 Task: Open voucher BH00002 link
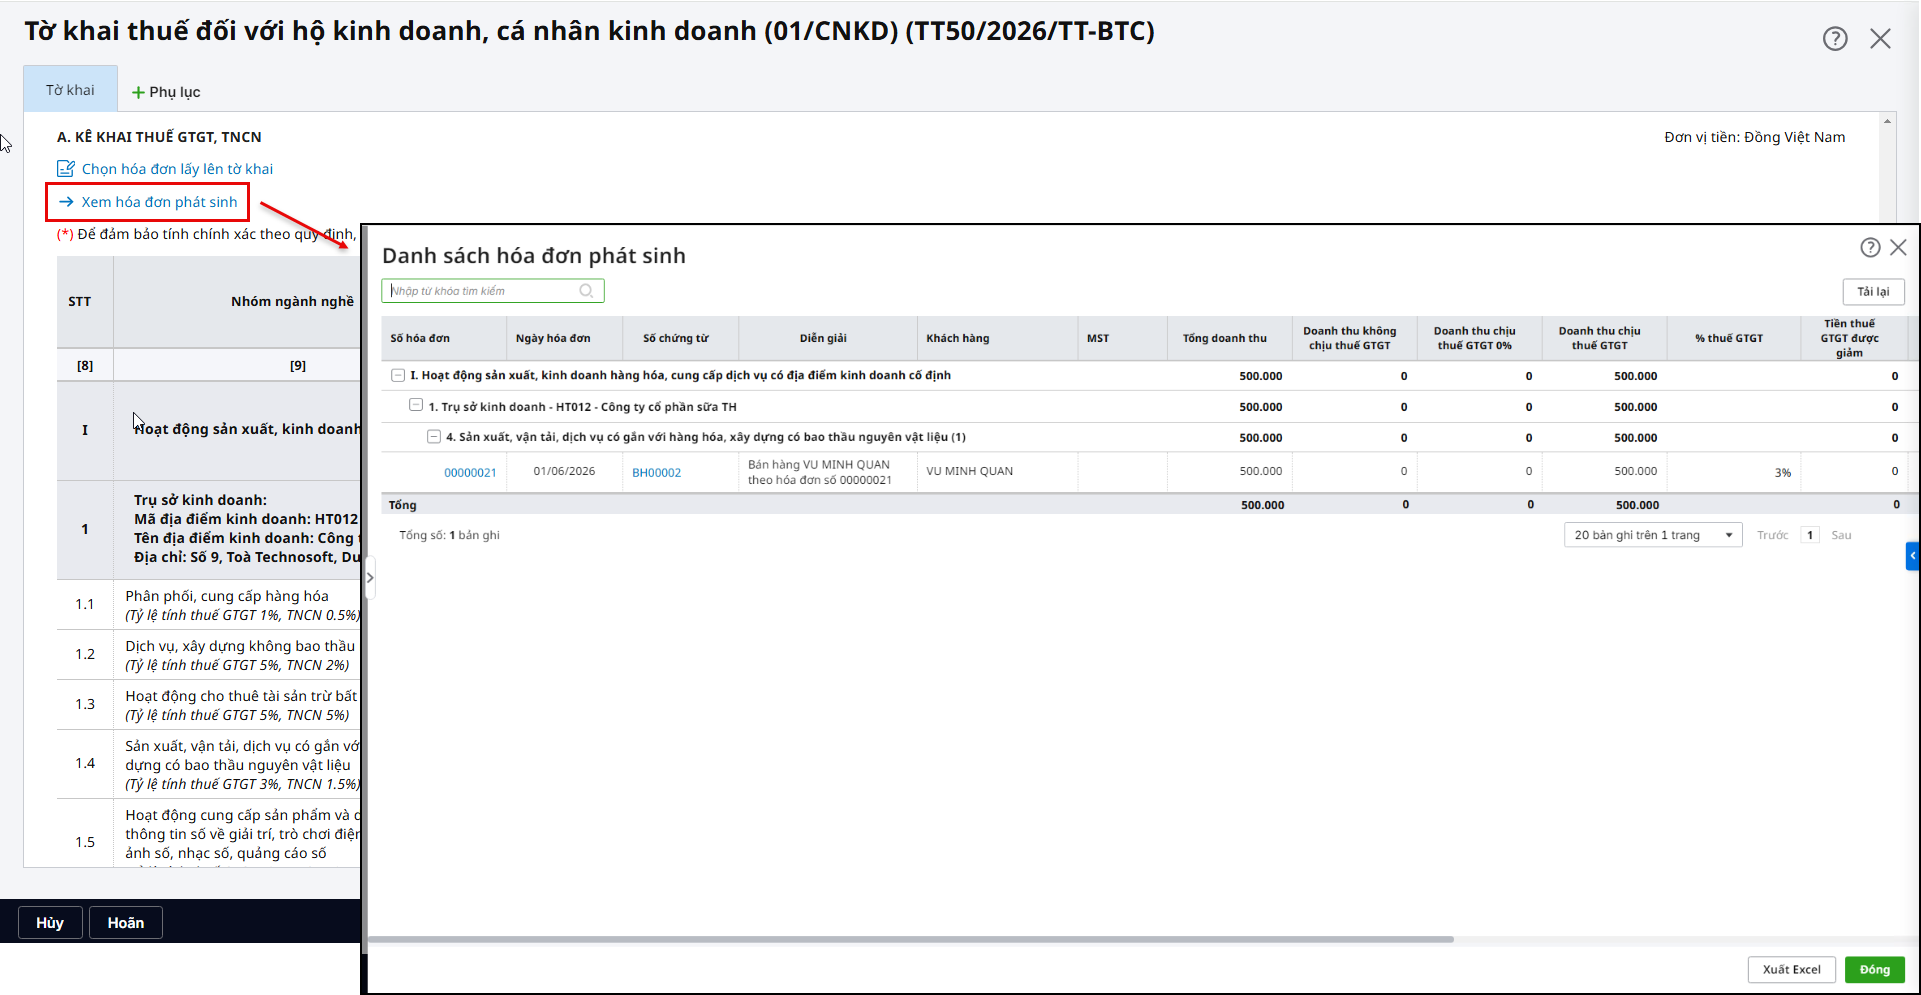pyautogui.click(x=656, y=473)
